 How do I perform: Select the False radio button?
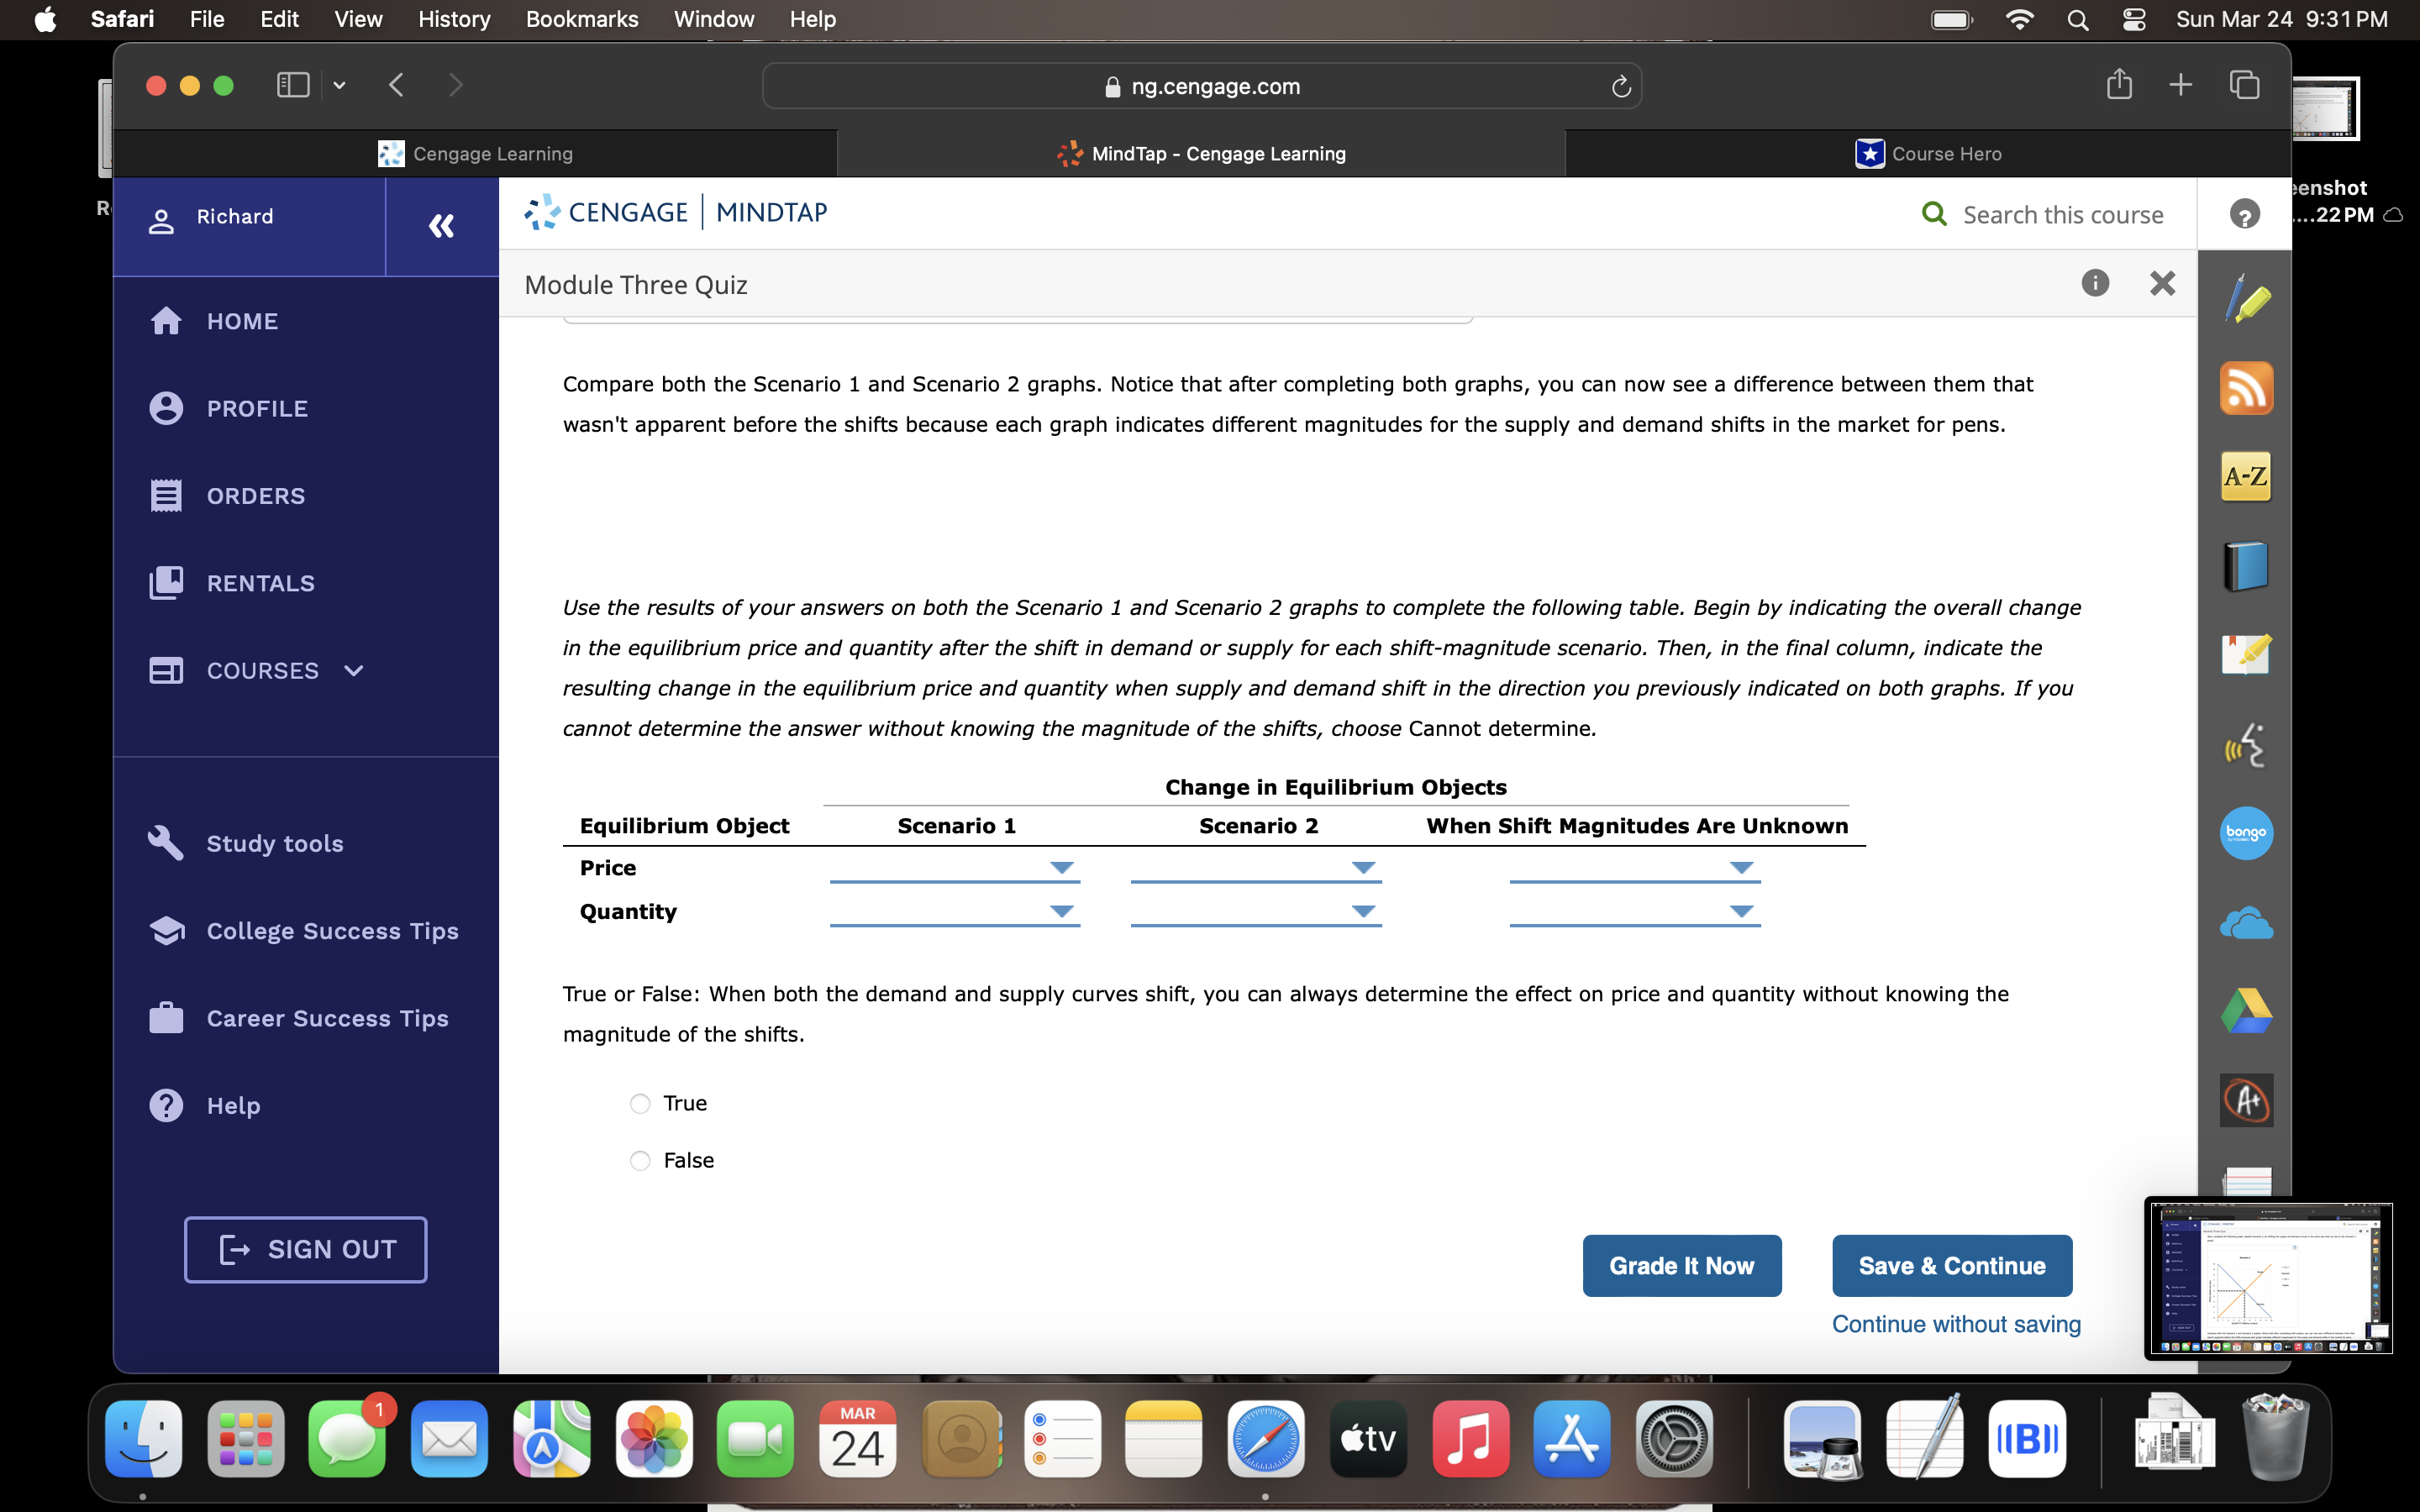[640, 1160]
